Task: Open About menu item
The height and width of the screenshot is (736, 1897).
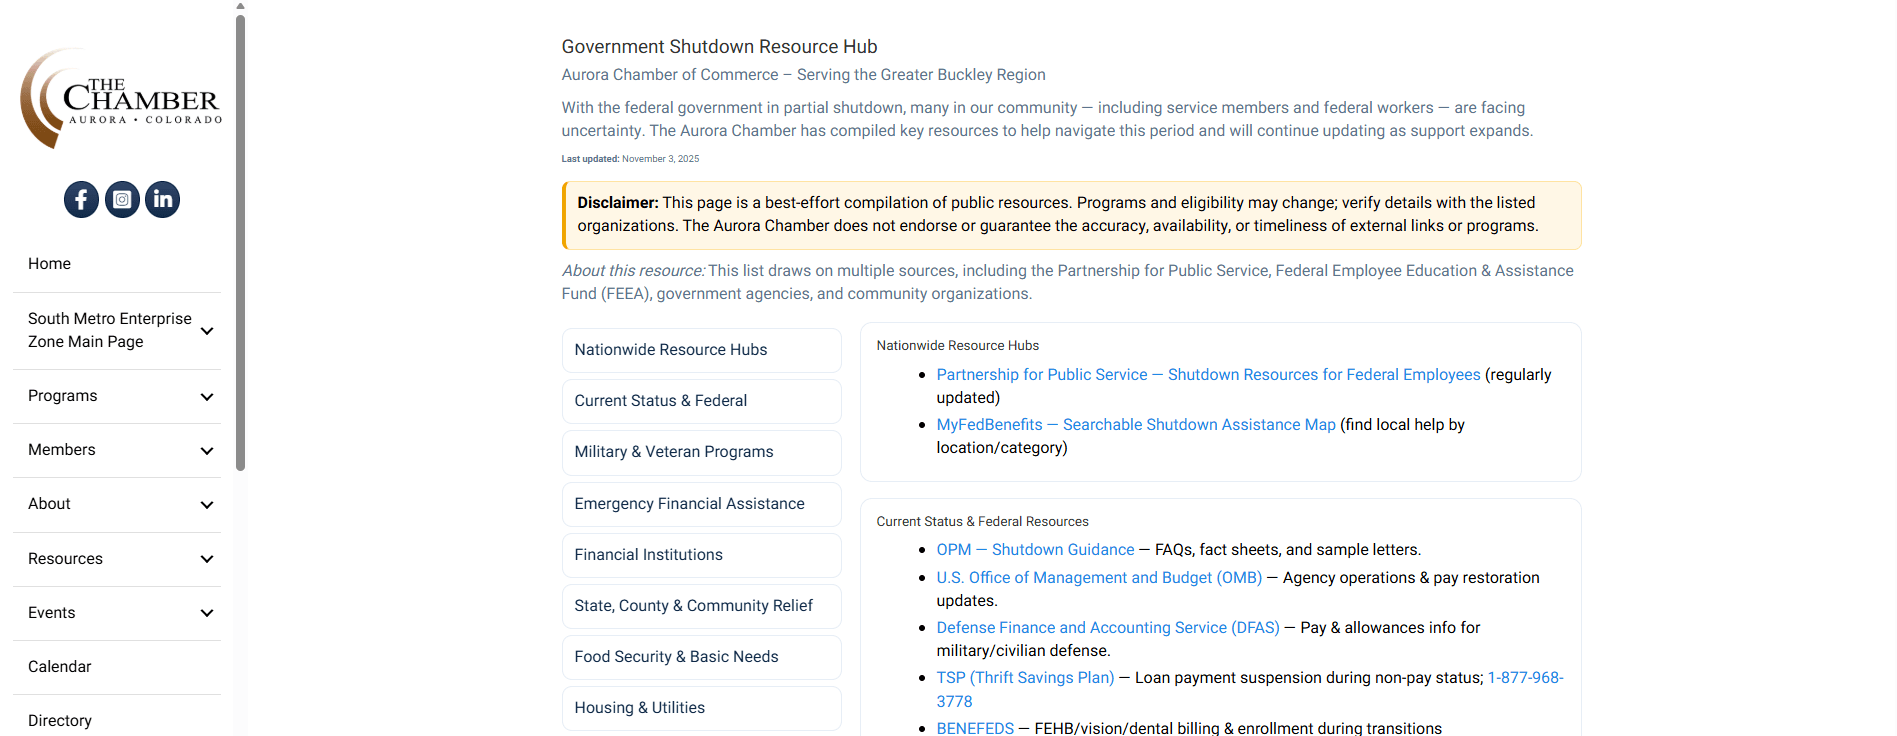Action: pyautogui.click(x=50, y=504)
